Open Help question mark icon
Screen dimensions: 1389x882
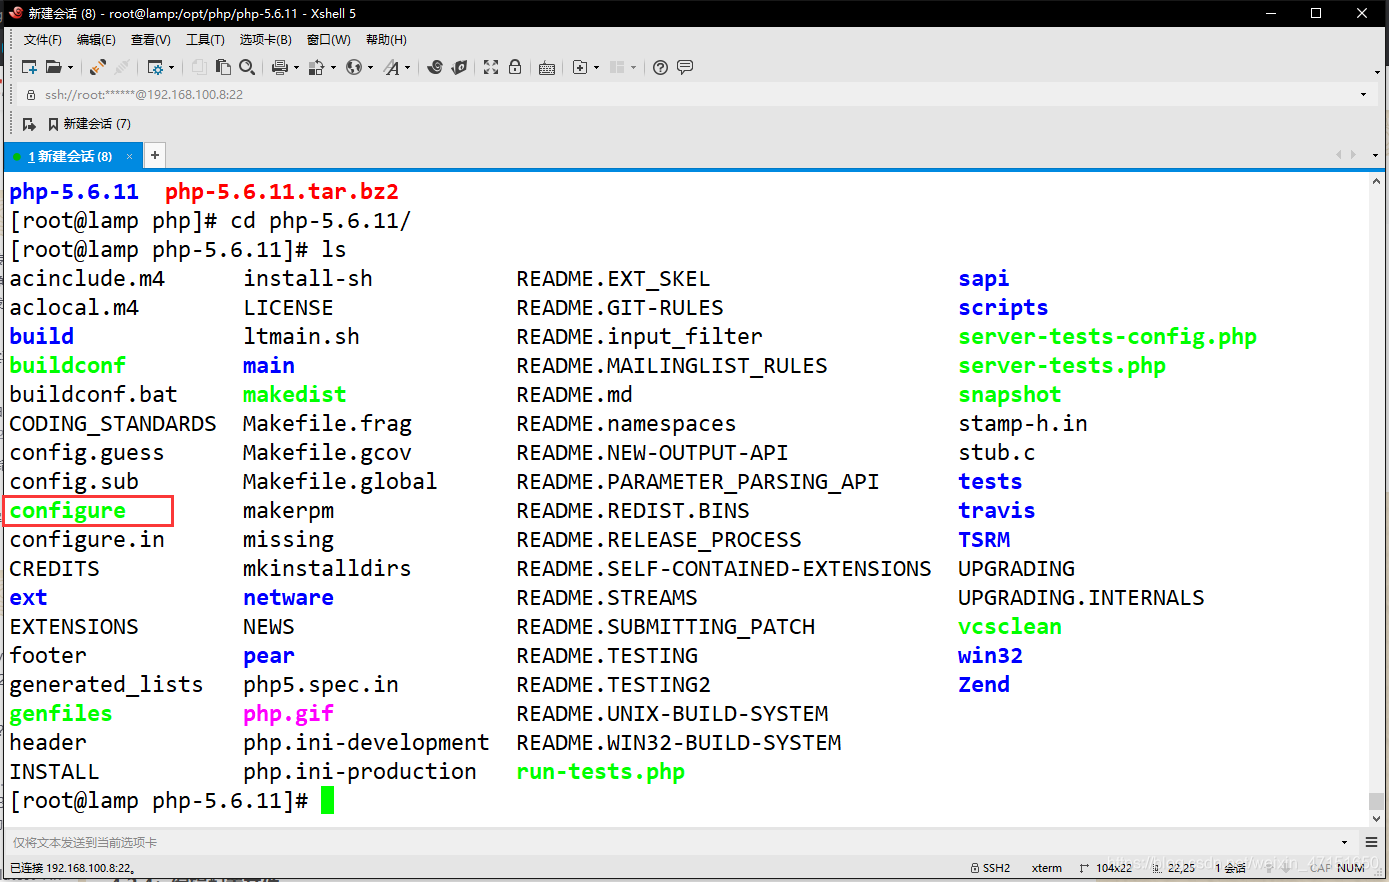pos(660,67)
